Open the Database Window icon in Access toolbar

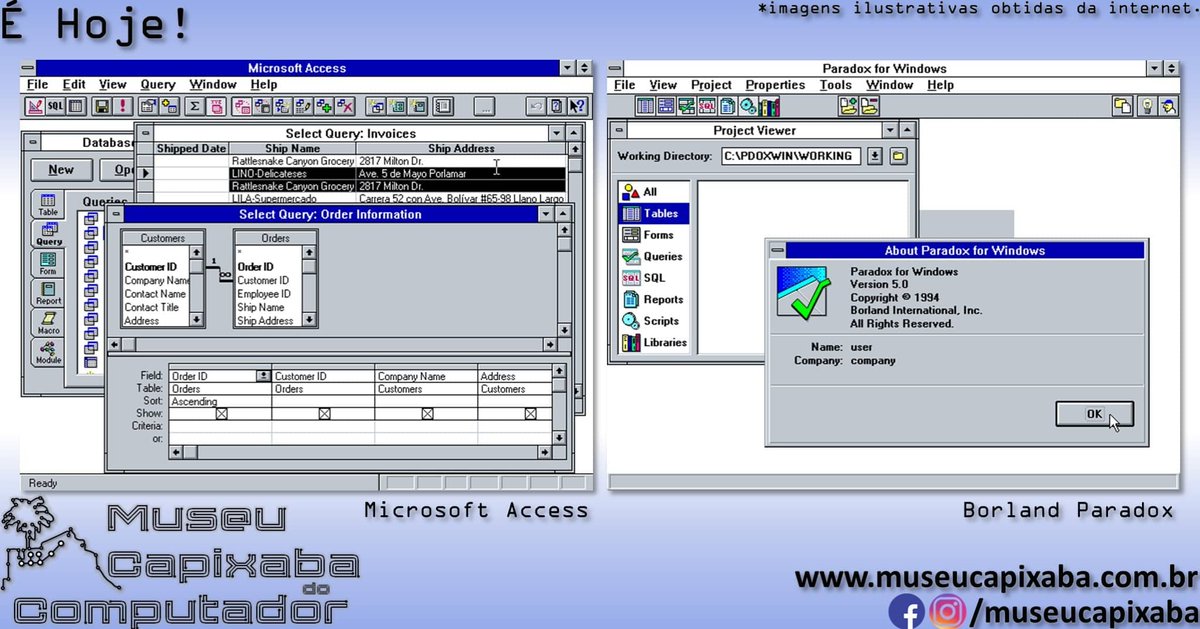(x=443, y=105)
